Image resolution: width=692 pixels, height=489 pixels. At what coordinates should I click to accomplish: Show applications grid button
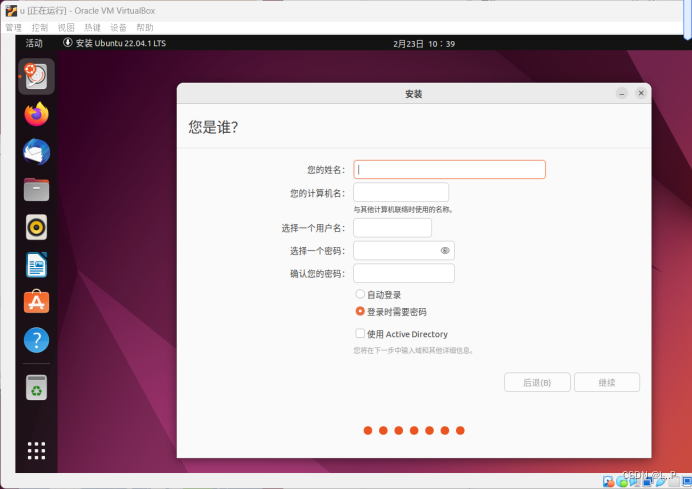[36, 451]
